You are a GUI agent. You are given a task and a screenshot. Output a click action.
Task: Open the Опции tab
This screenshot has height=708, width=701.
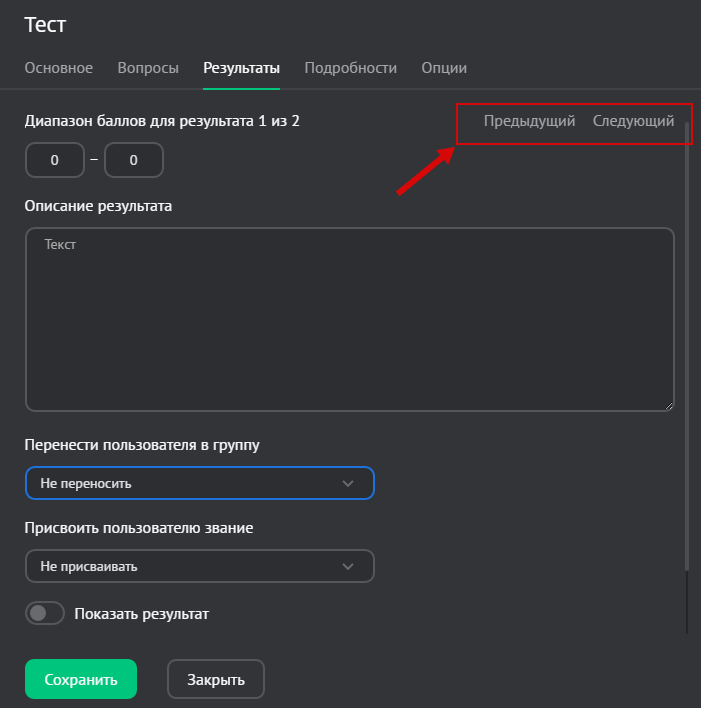point(444,68)
